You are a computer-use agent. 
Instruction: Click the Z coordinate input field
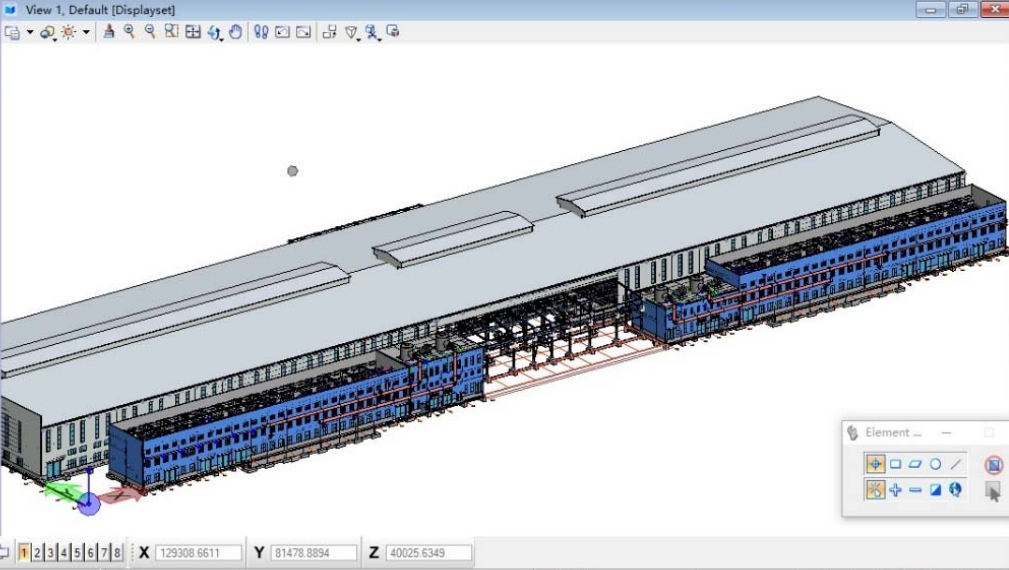click(428, 553)
